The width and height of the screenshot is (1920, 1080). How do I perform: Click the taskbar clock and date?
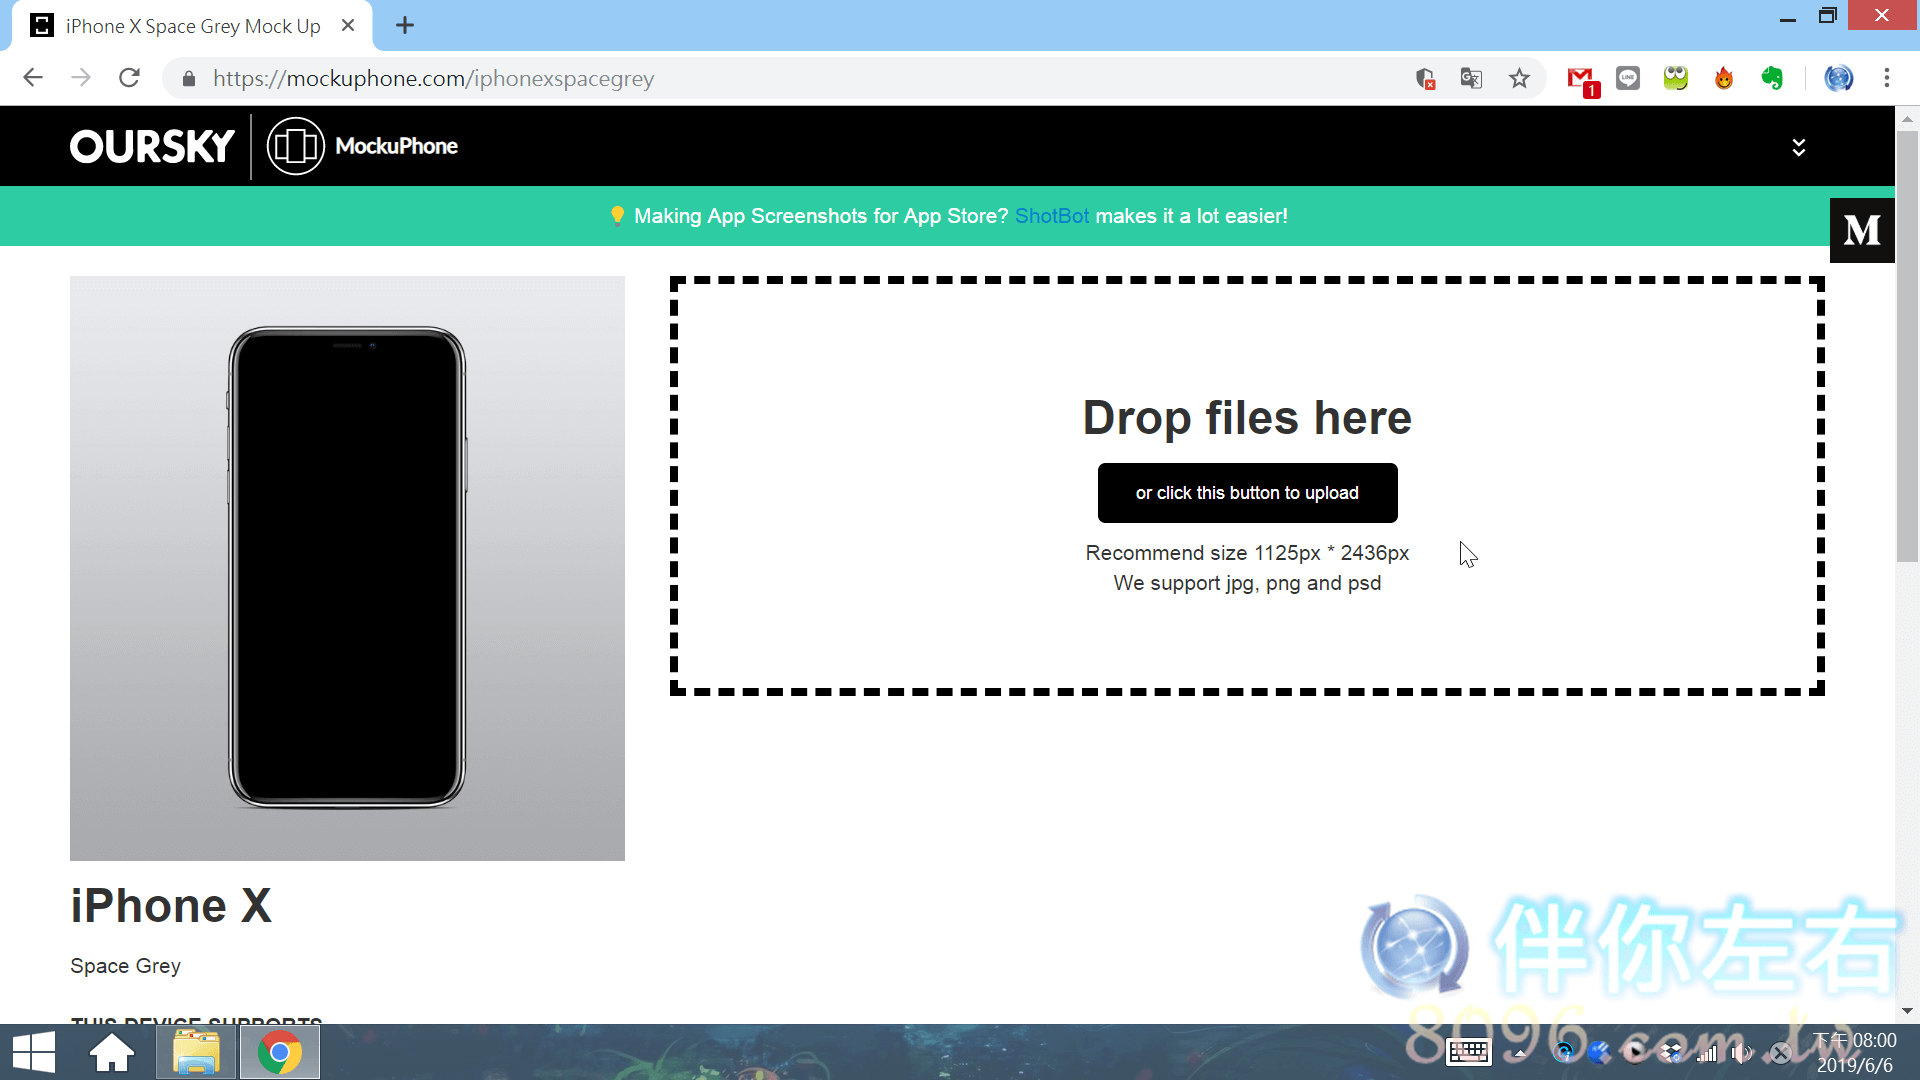[1855, 1053]
